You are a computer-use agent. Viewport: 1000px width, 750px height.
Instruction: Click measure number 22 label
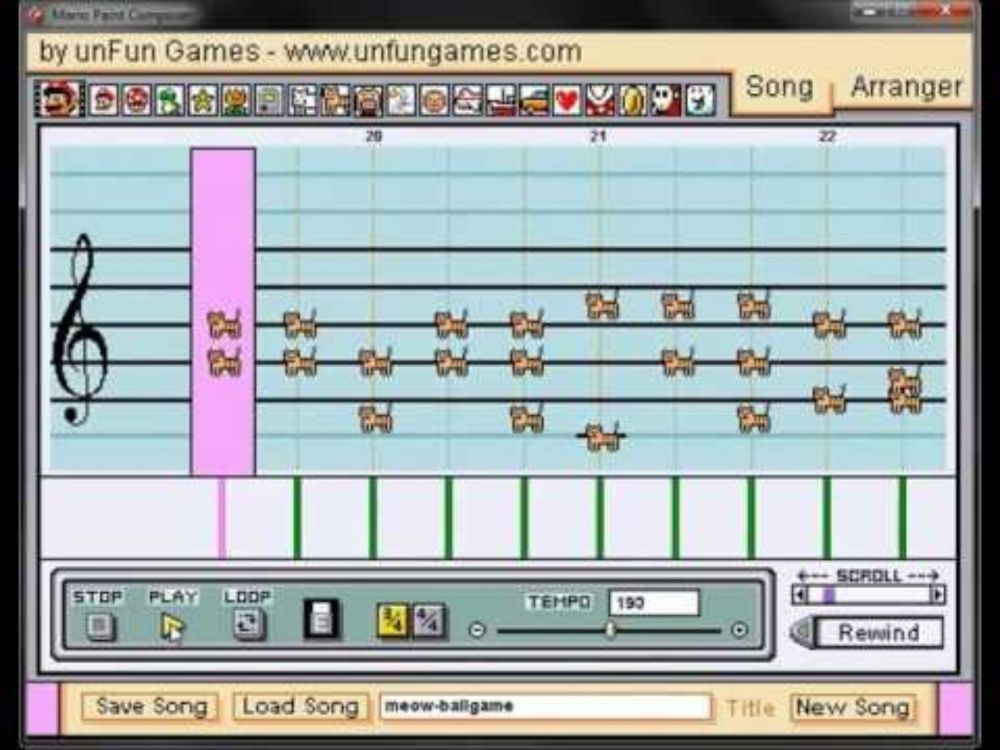coord(827,136)
